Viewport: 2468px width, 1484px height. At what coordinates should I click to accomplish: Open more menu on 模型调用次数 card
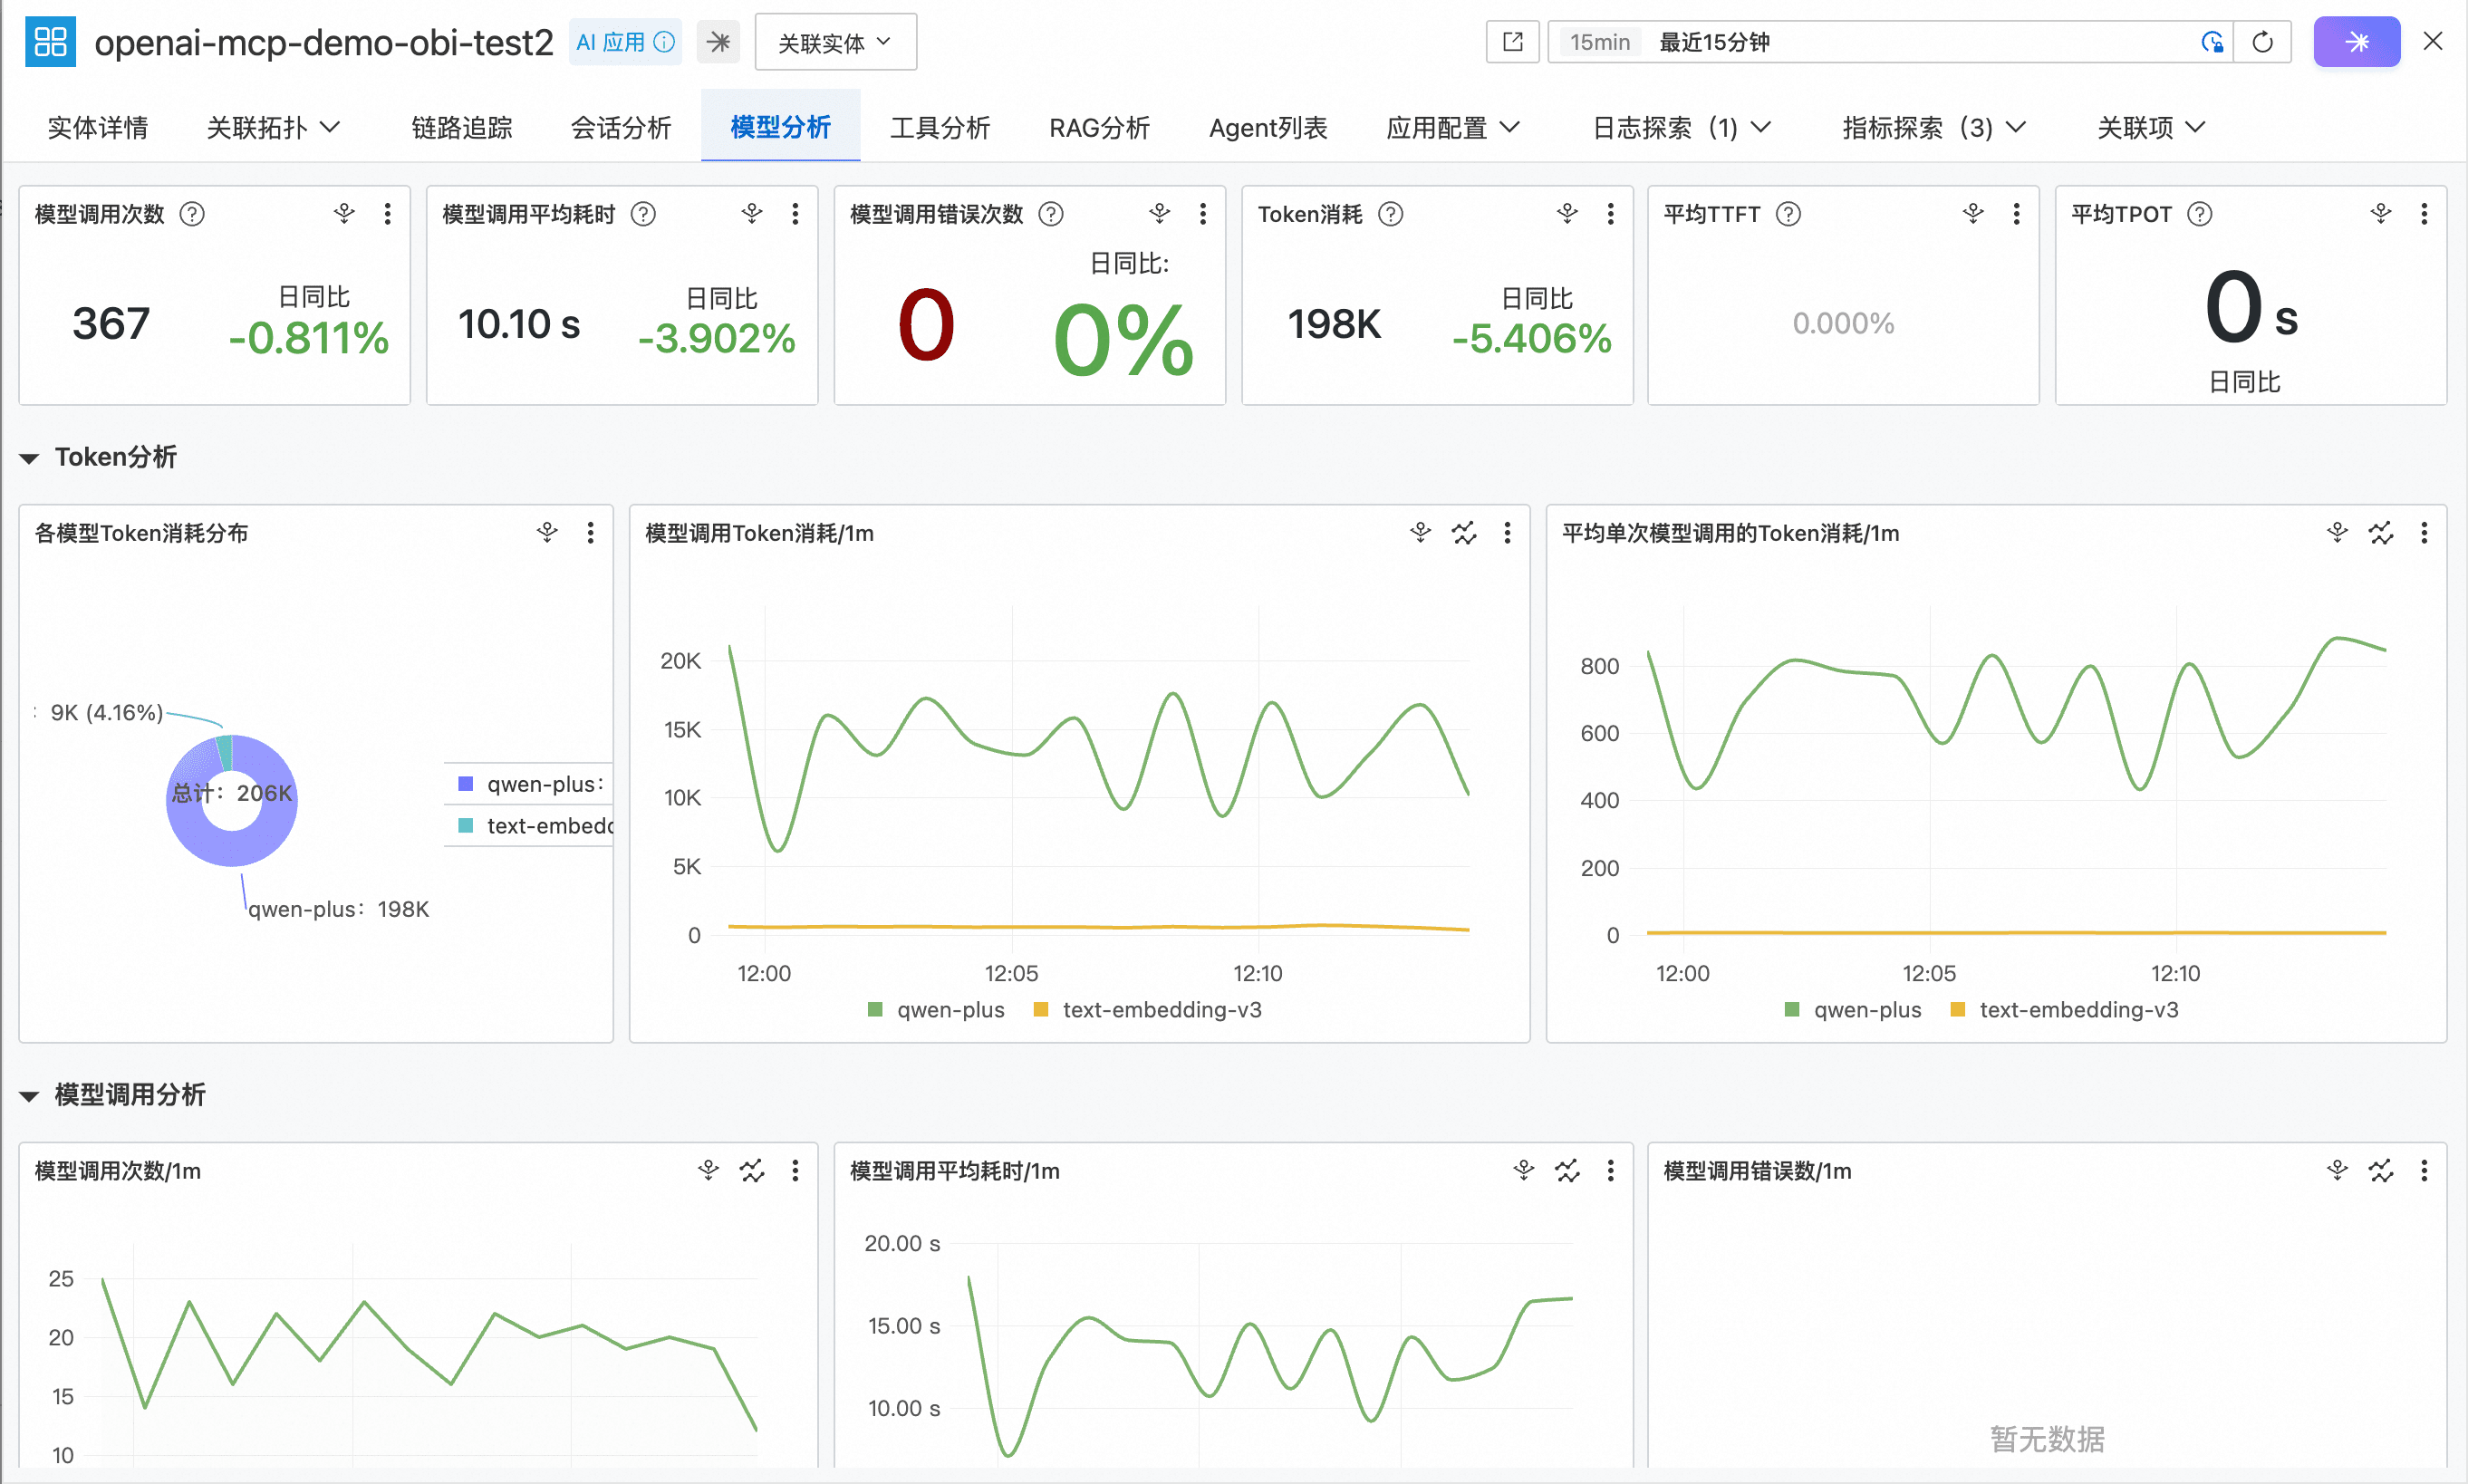click(x=387, y=214)
